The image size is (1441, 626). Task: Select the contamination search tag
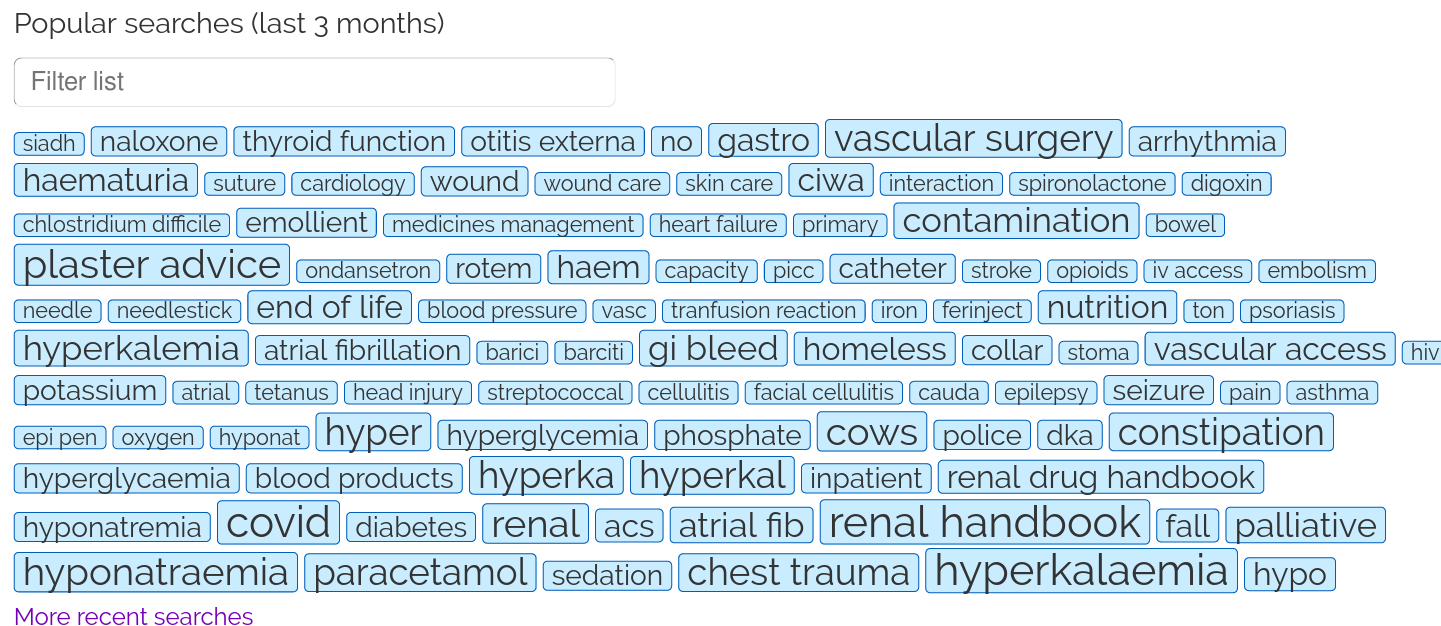(1016, 221)
